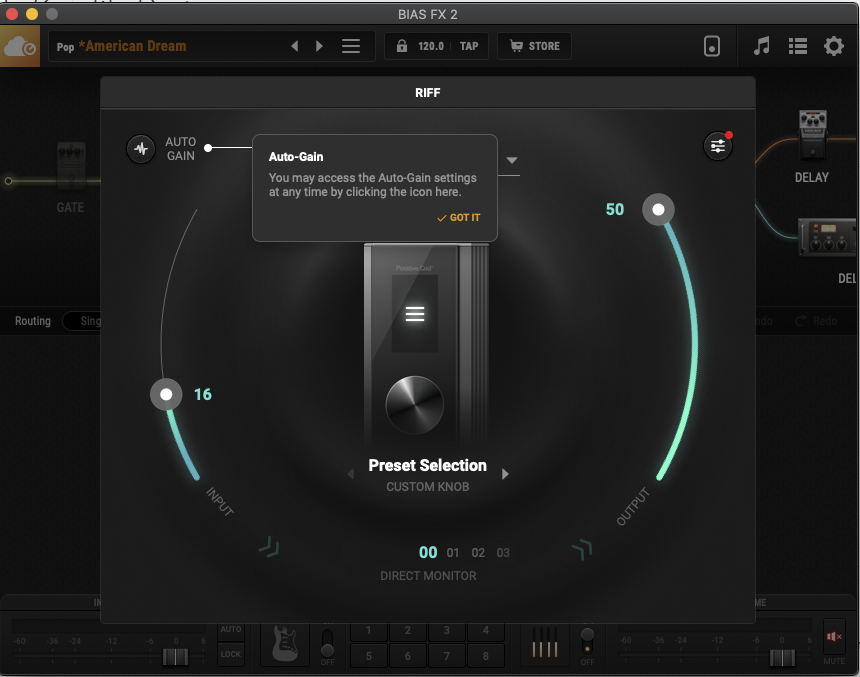
Task: Click the DELAY pedal on the right
Action: point(811,135)
